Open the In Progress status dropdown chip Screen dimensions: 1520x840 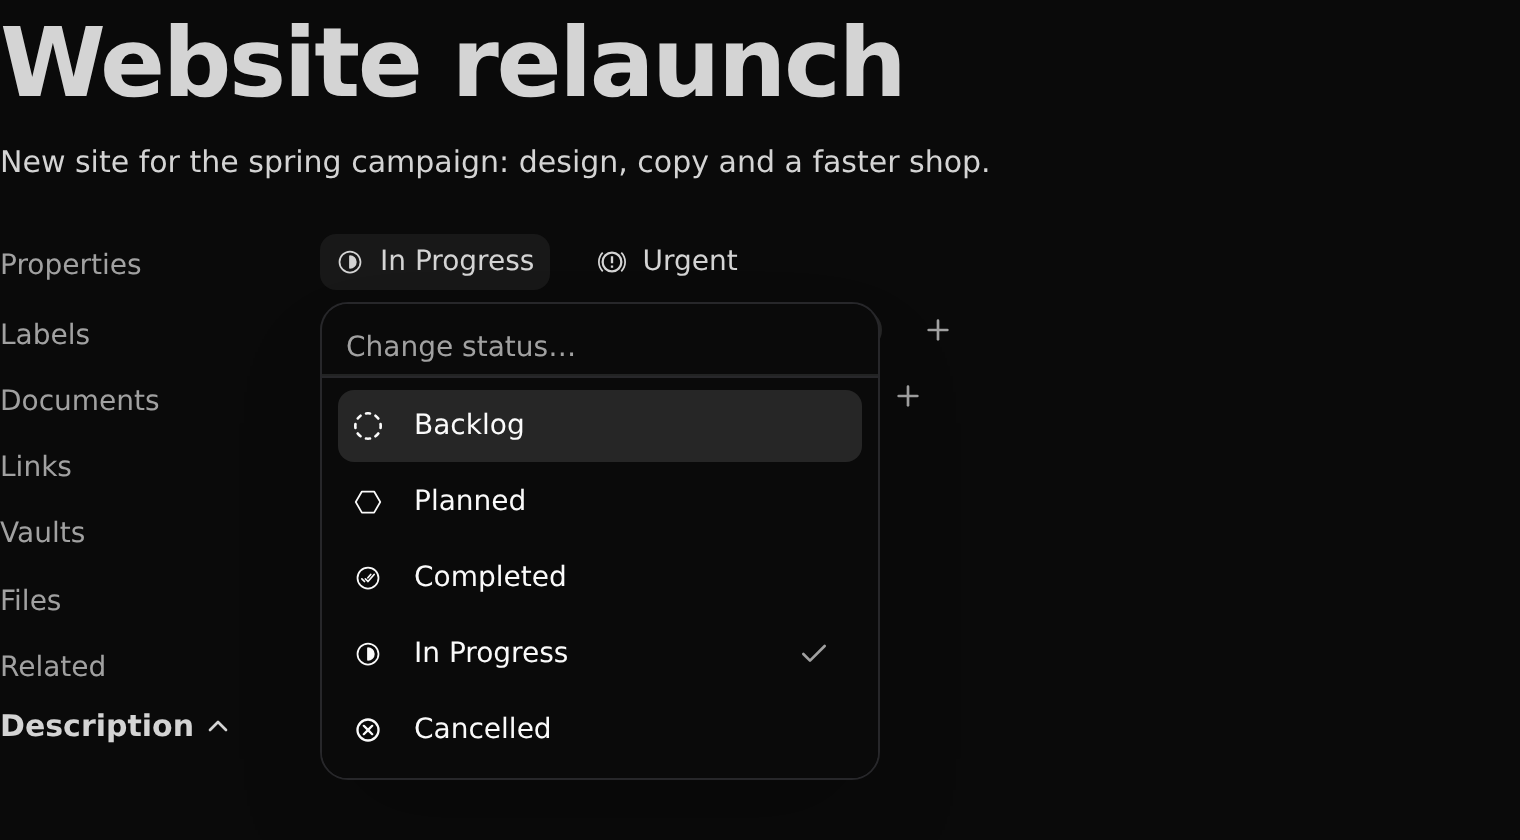click(435, 262)
